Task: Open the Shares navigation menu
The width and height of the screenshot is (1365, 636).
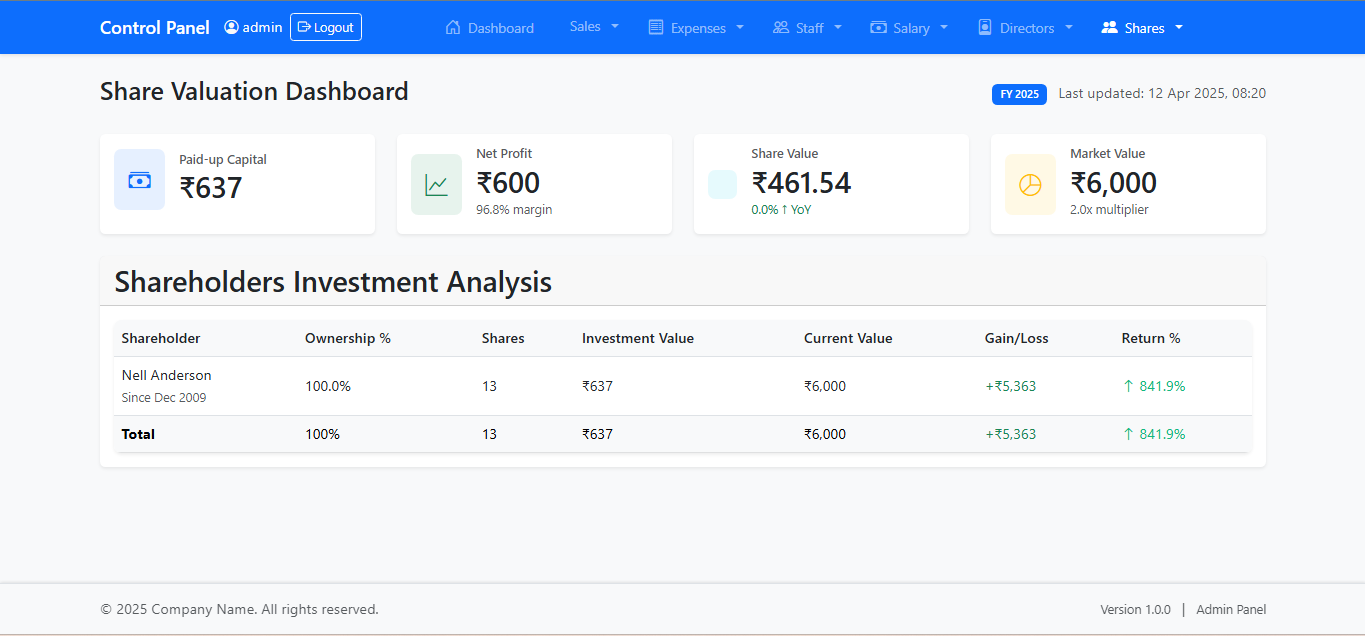Action: (1143, 27)
